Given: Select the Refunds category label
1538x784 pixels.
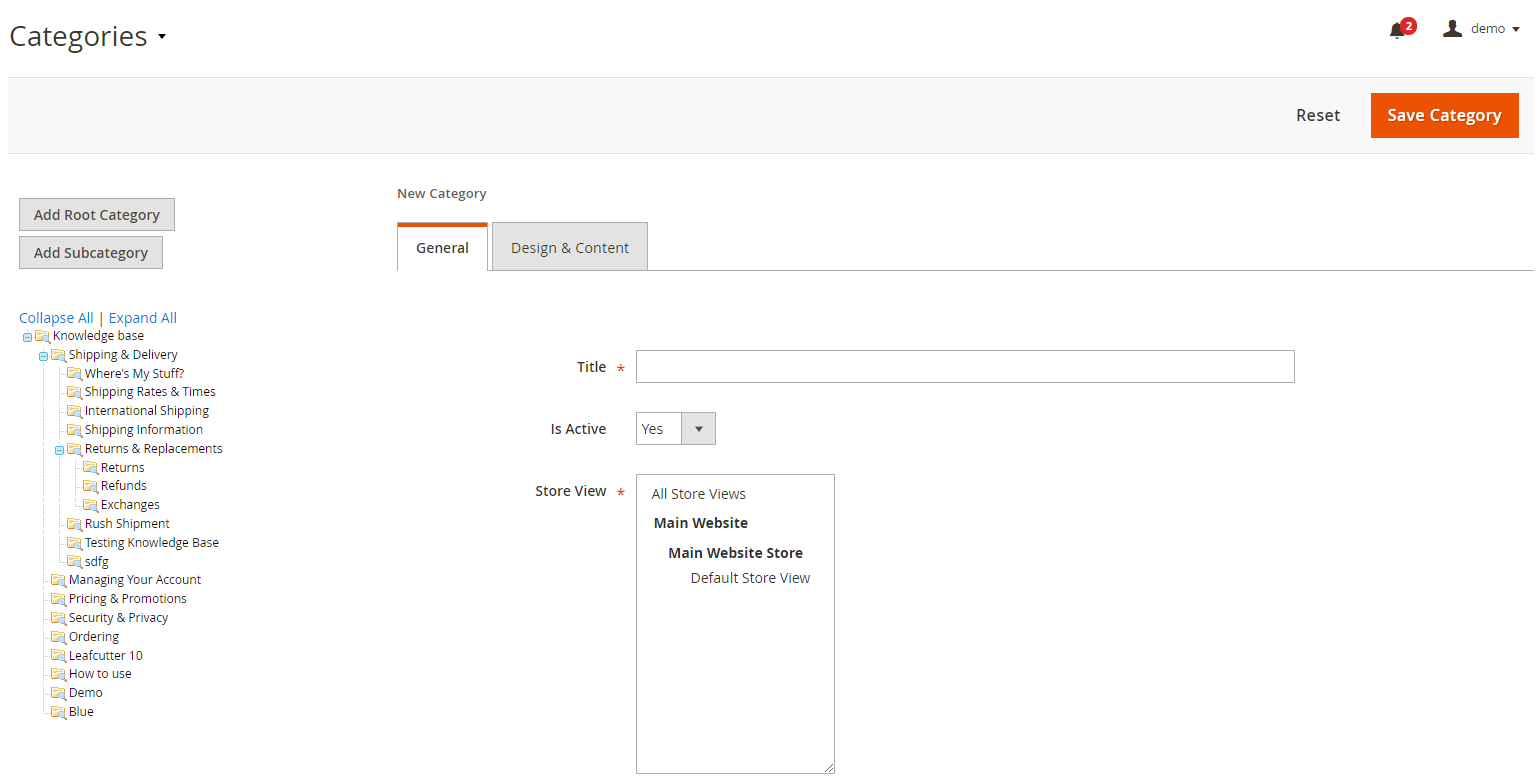Looking at the screenshot, I should pyautogui.click(x=124, y=486).
